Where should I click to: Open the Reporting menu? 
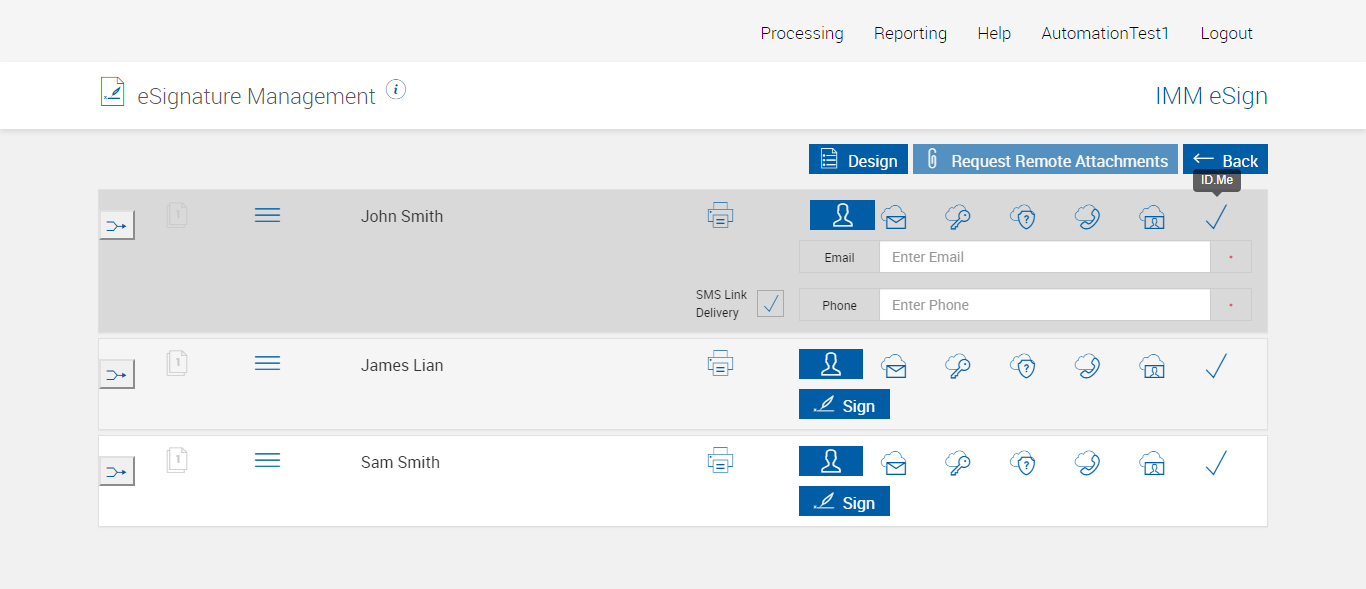point(910,33)
